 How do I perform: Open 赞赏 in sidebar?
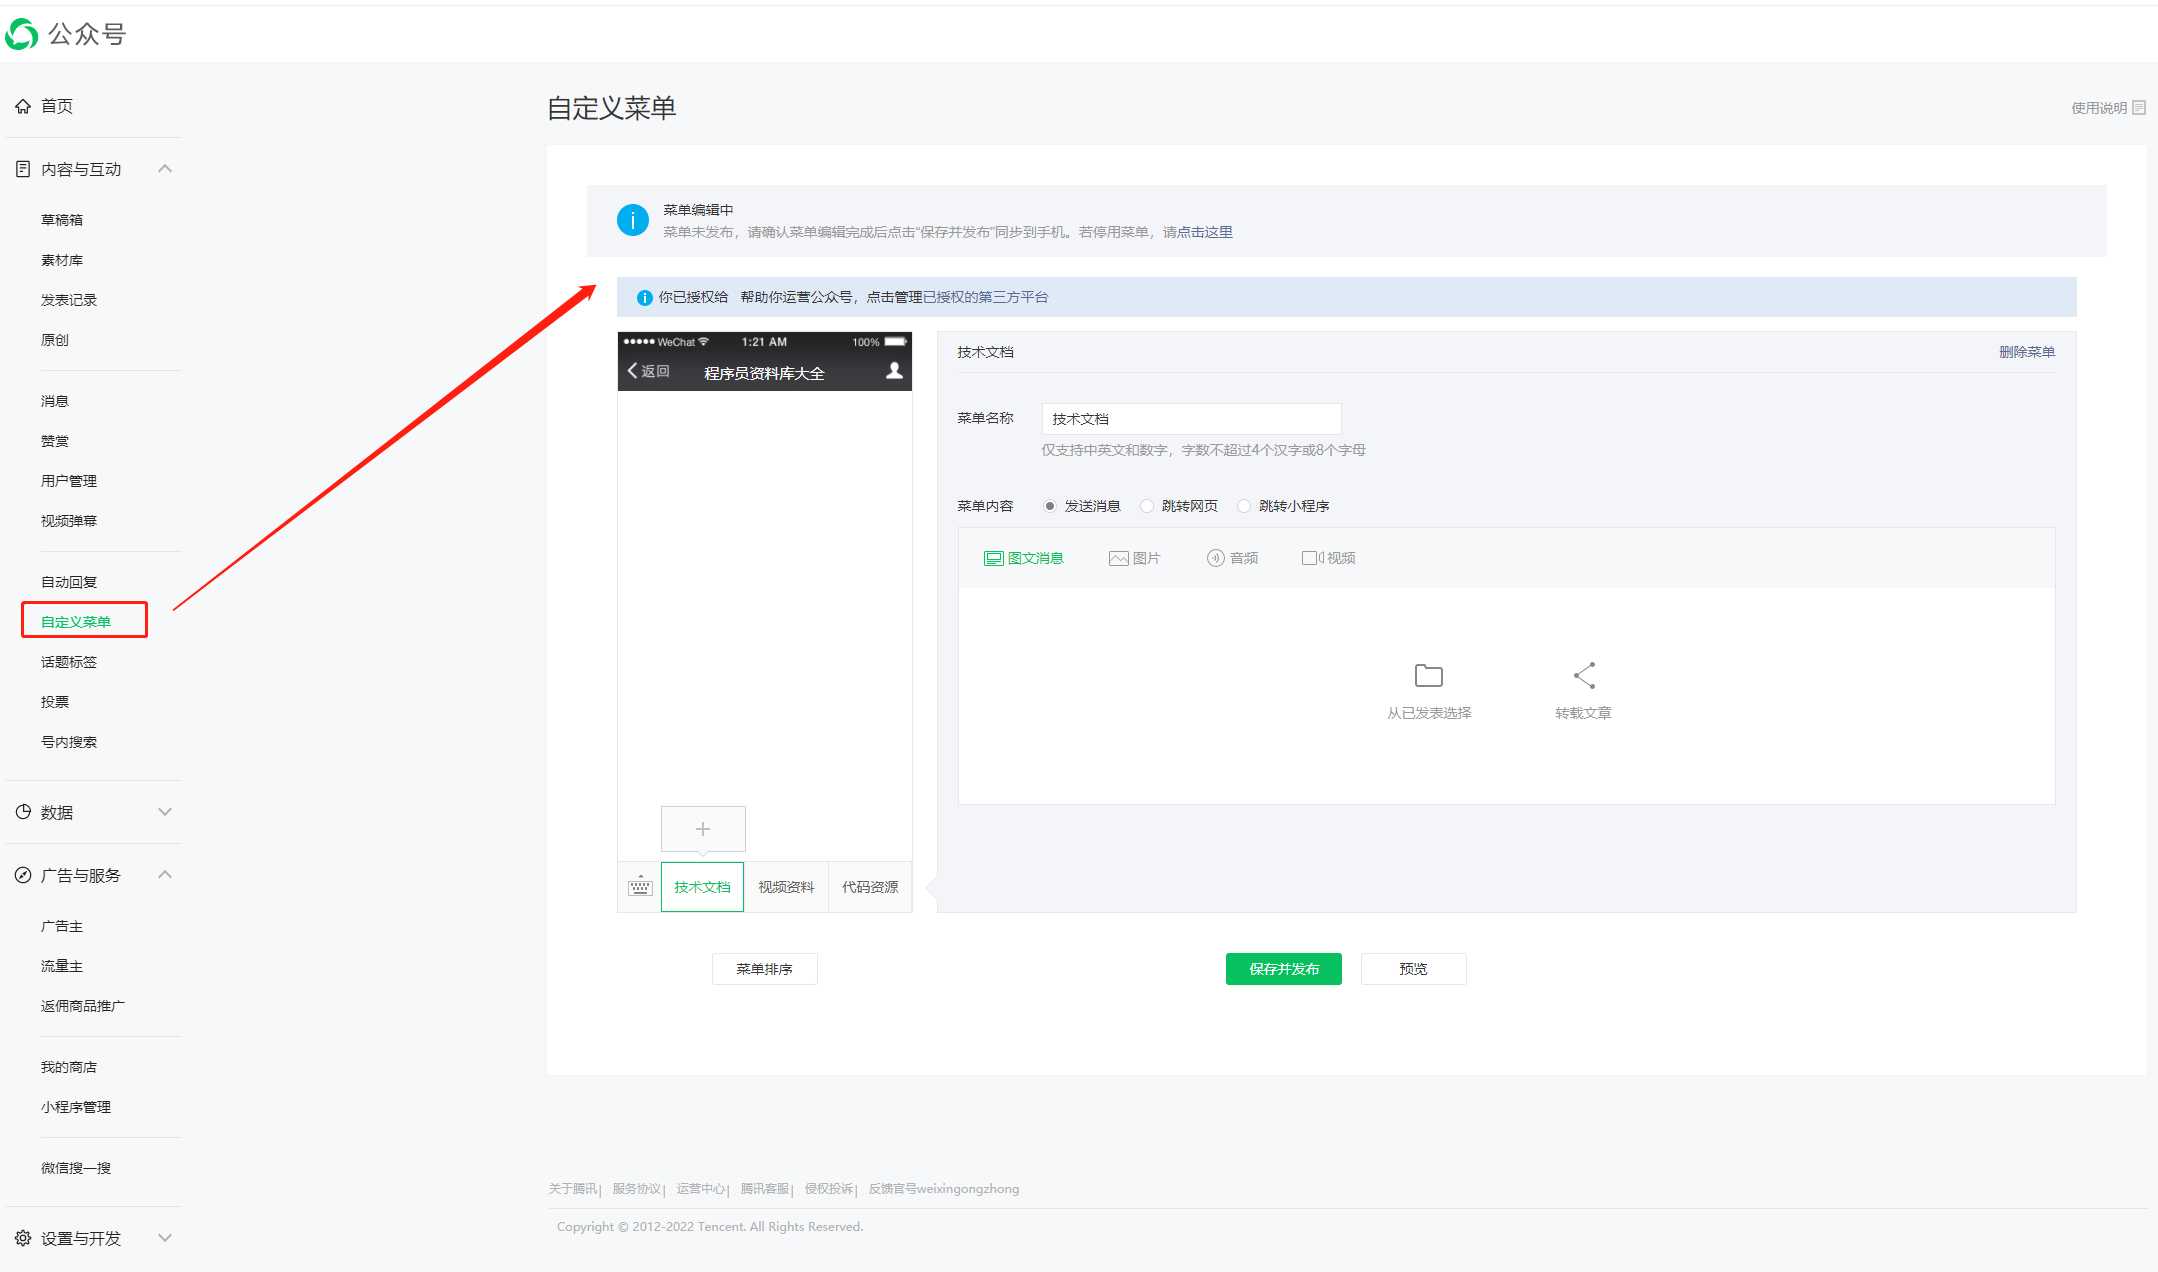[55, 441]
